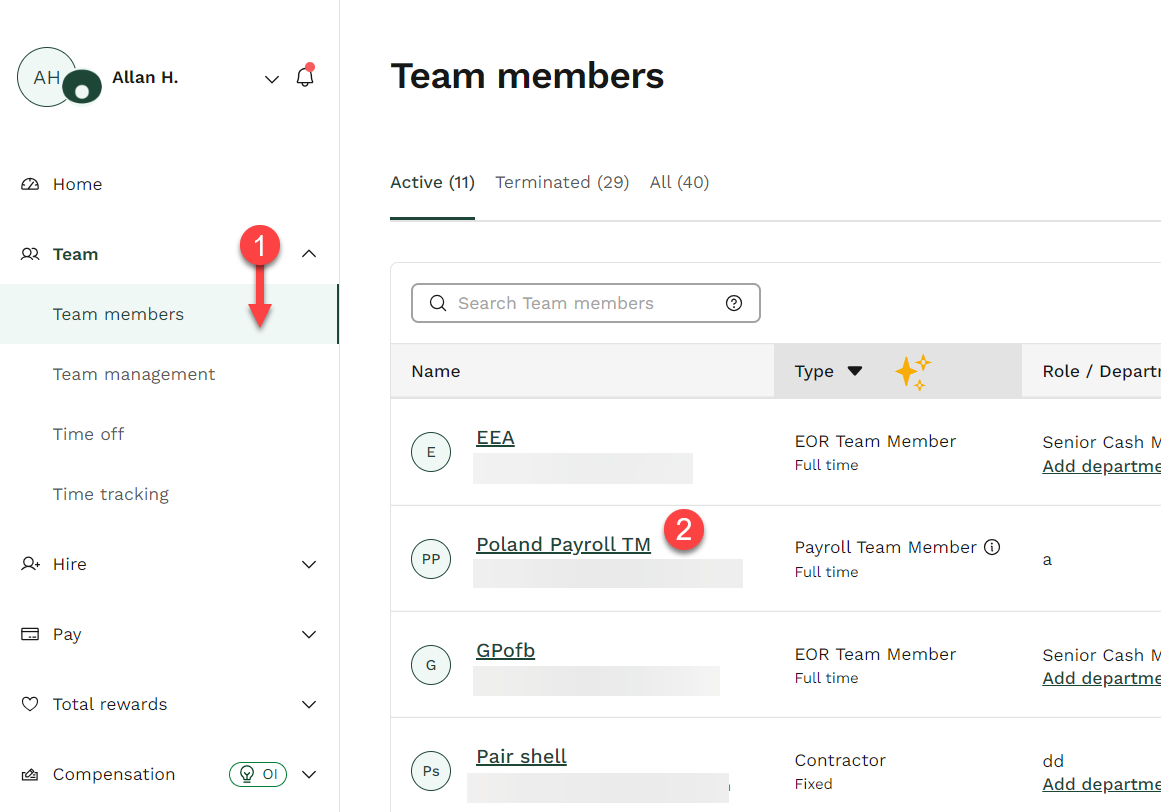Image resolution: width=1161 pixels, height=812 pixels.
Task: Click the Compensation pencil icon
Action: (31, 774)
